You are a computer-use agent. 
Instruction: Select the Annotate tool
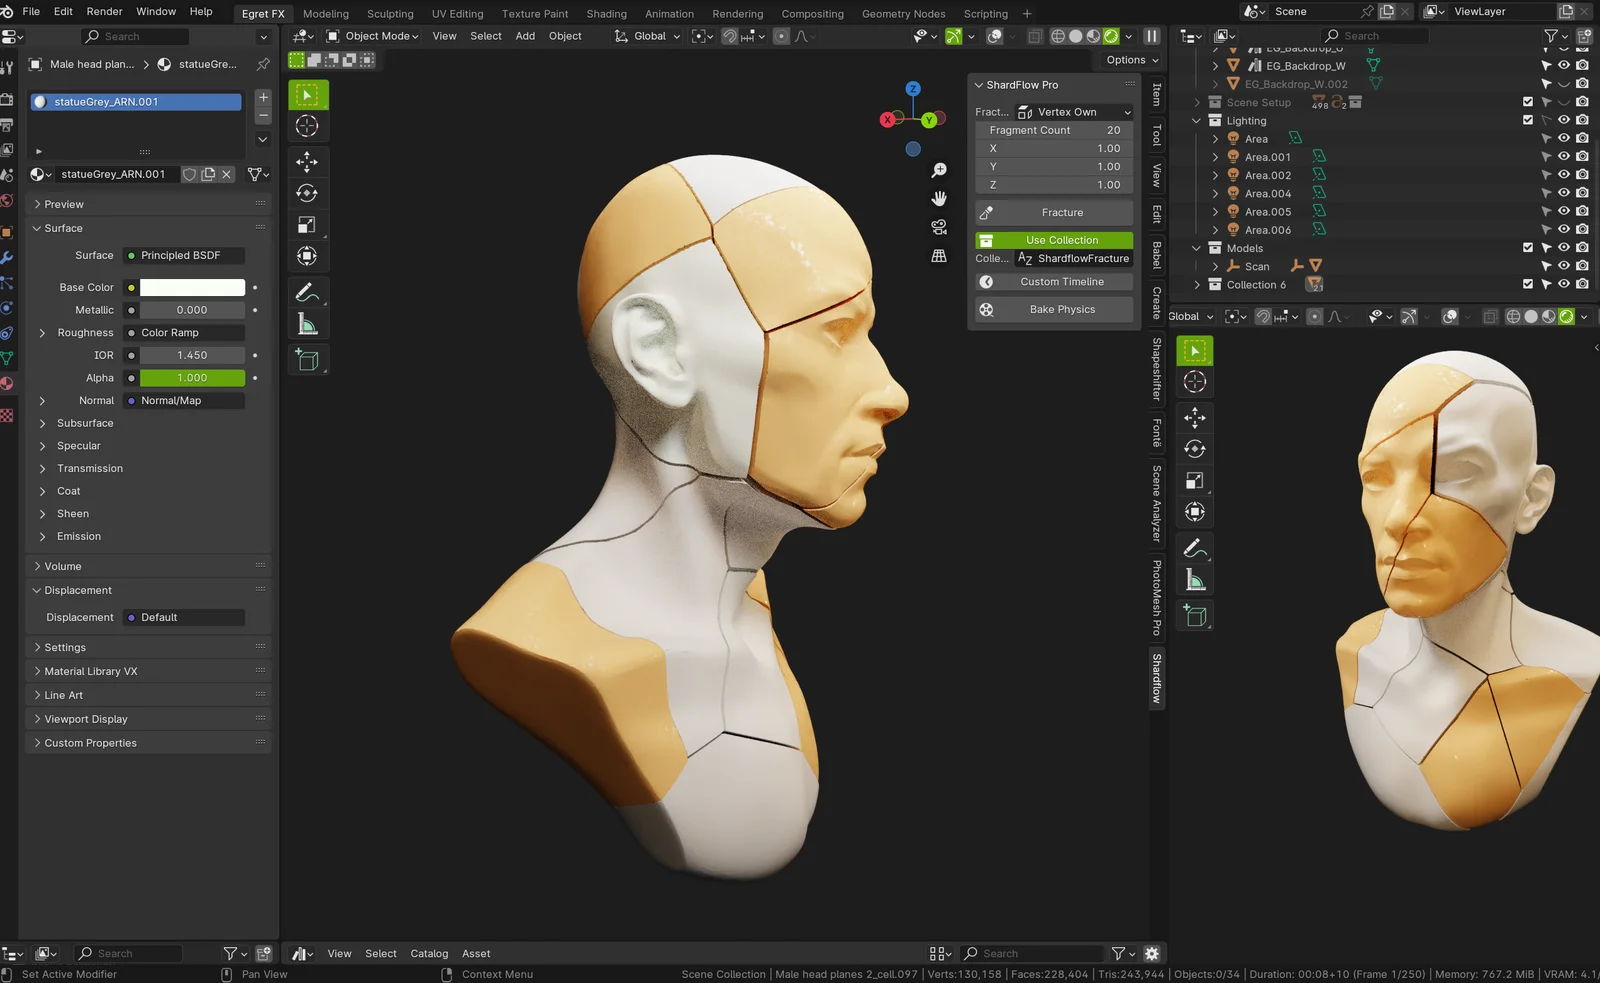coord(307,289)
